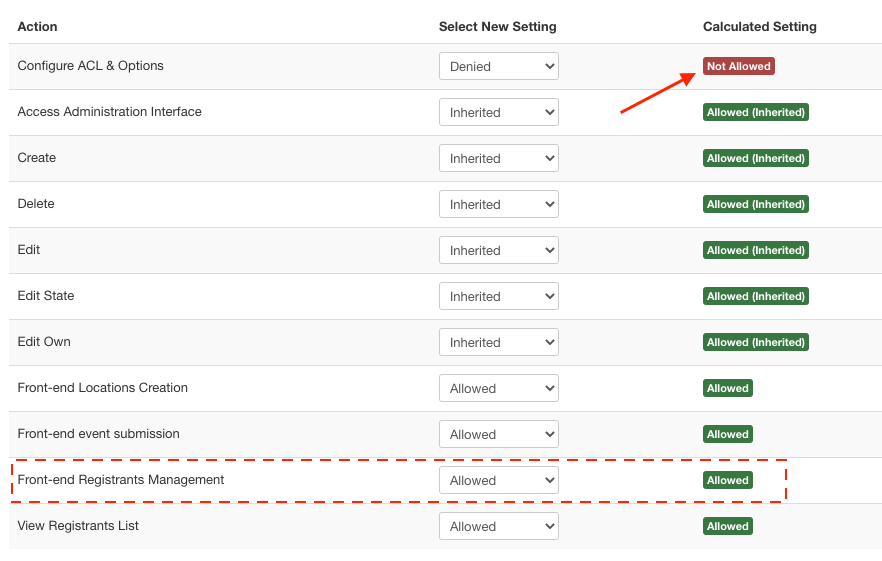
Task: Expand the Edit Own permission dropdown
Action: tap(498, 342)
